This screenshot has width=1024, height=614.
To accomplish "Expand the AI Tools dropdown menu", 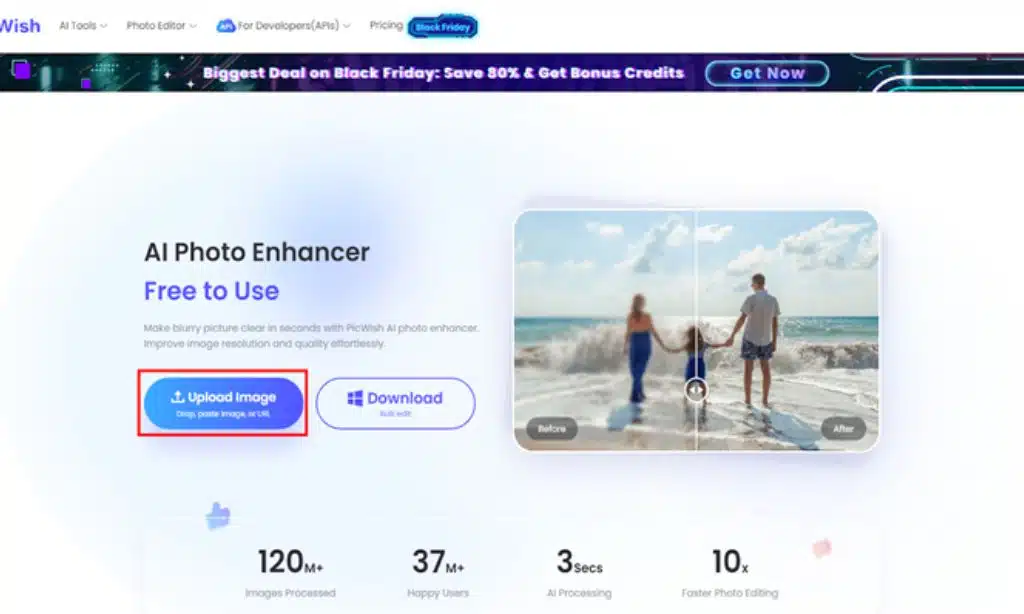I will pyautogui.click(x=82, y=26).
